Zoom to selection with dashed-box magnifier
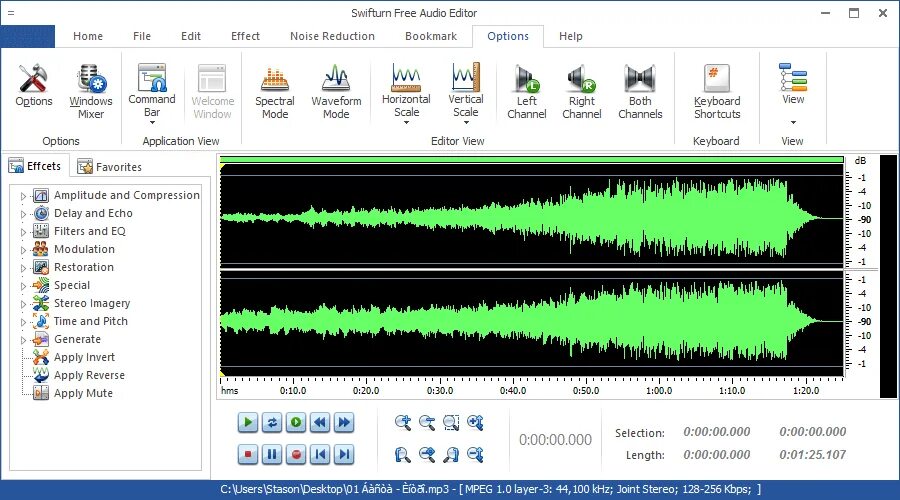Viewport: 900px width, 500px height. click(451, 423)
